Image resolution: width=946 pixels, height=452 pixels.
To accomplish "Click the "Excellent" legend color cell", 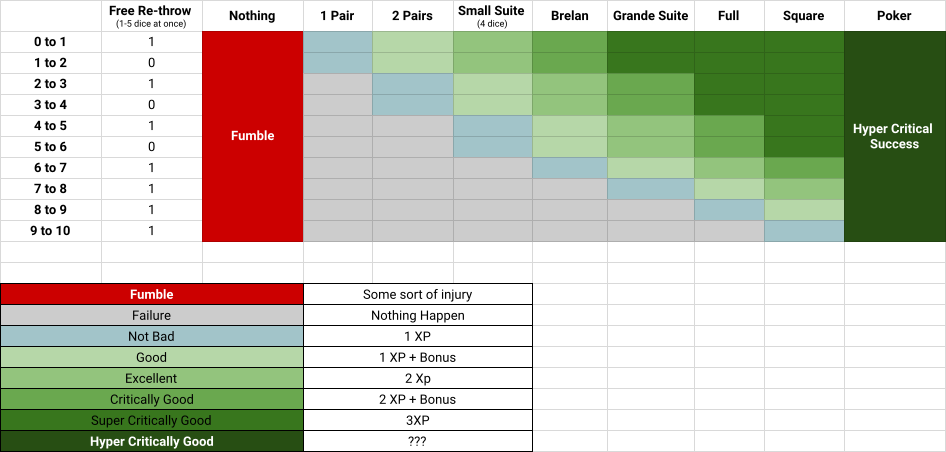I will tap(152, 378).
